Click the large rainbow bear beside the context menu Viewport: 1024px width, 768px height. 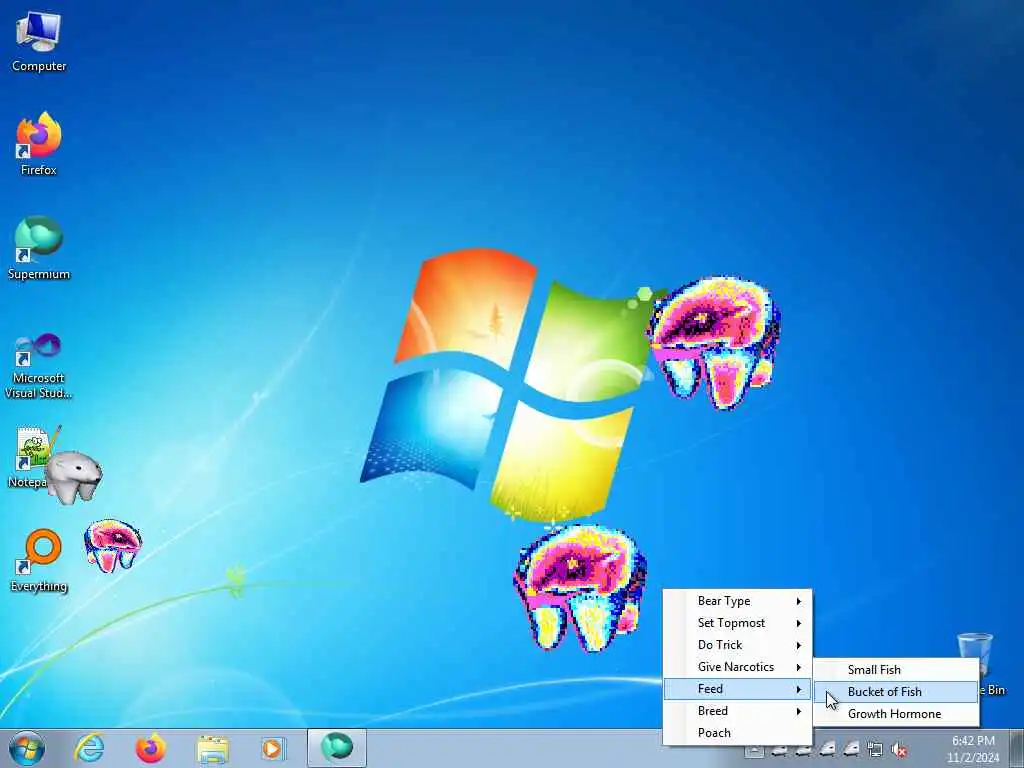coord(580,587)
